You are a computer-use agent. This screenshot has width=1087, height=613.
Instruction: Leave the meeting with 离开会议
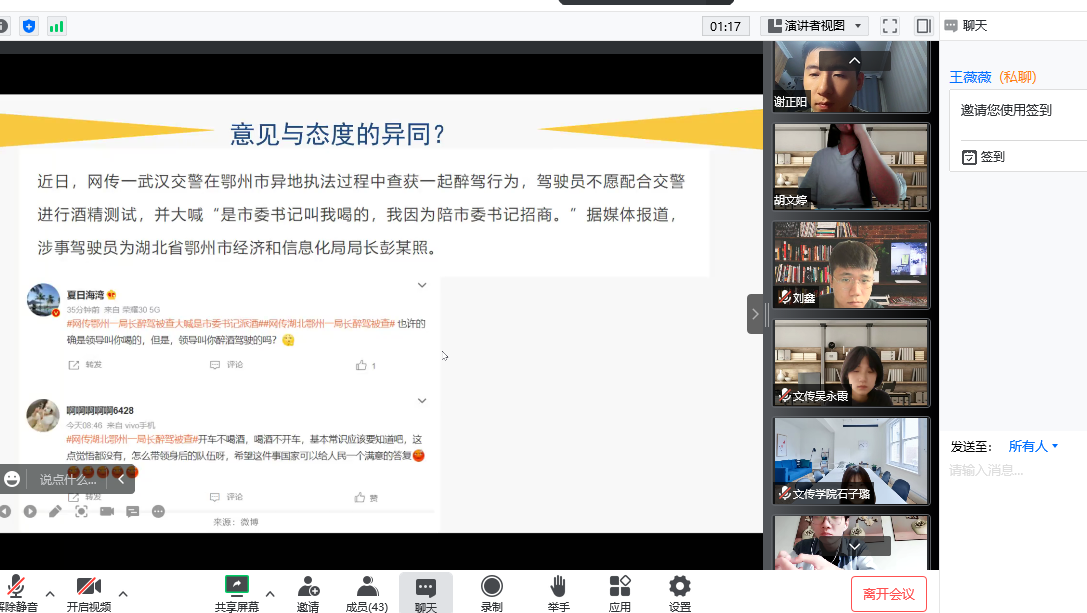tap(888, 594)
